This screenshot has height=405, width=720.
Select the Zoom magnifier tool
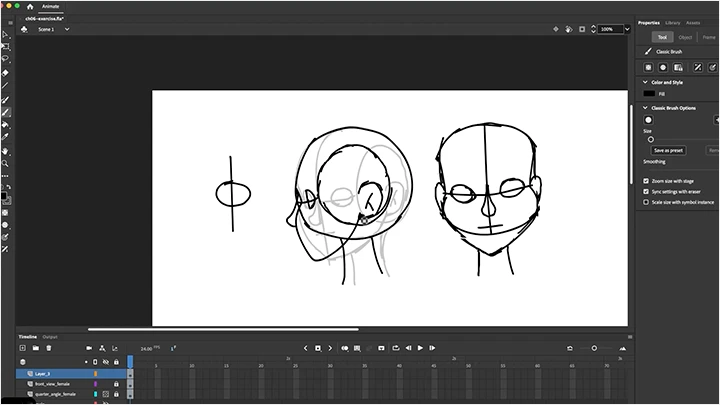coord(6,163)
